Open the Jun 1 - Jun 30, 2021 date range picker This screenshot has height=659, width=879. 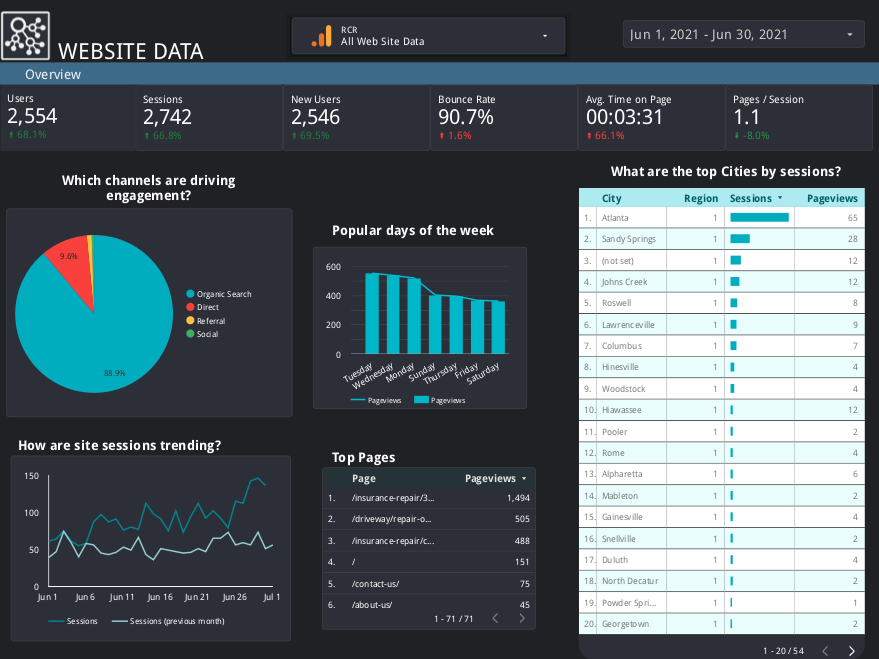pyautogui.click(x=743, y=35)
